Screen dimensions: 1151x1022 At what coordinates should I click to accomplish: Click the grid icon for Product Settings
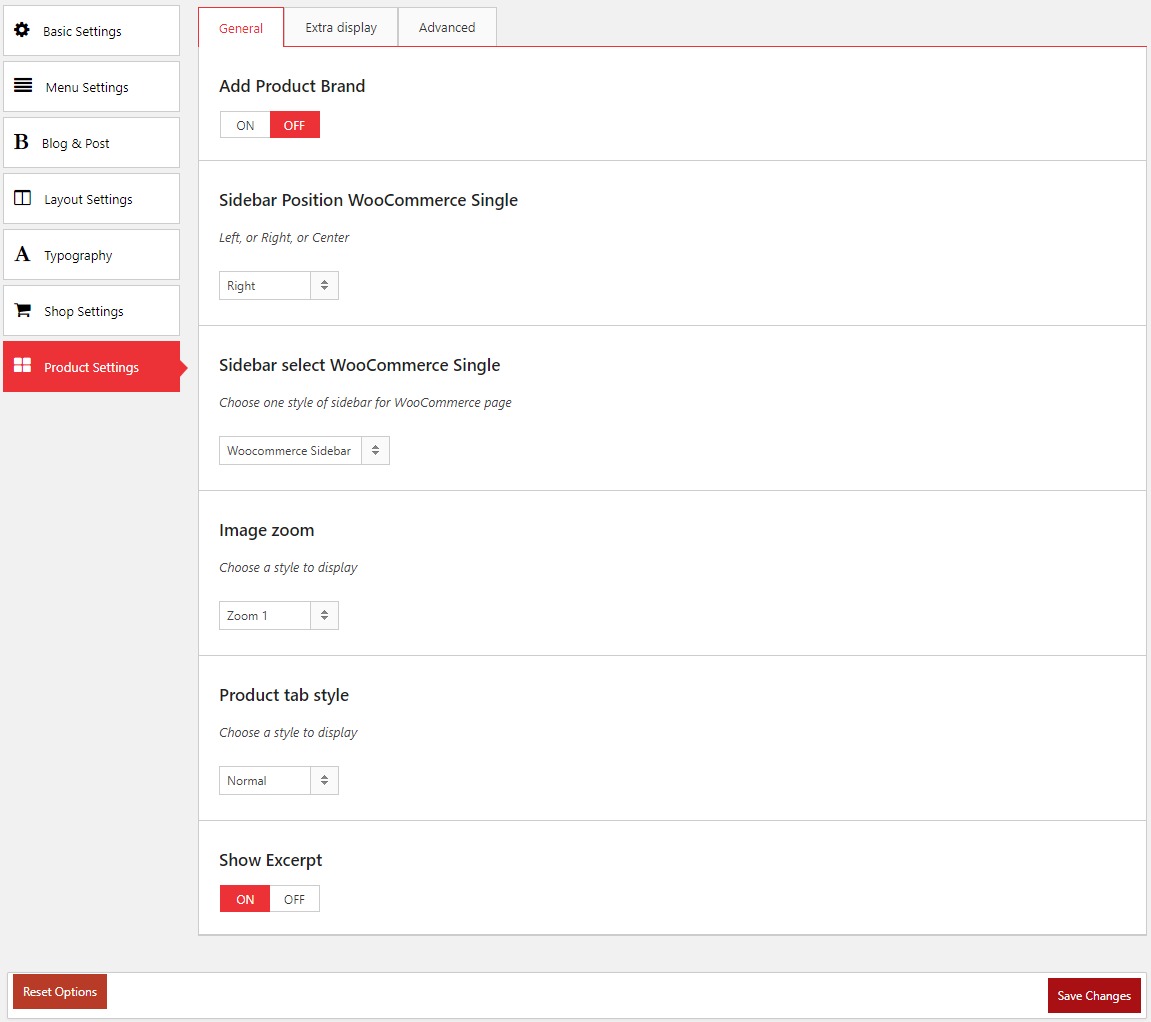[22, 366]
